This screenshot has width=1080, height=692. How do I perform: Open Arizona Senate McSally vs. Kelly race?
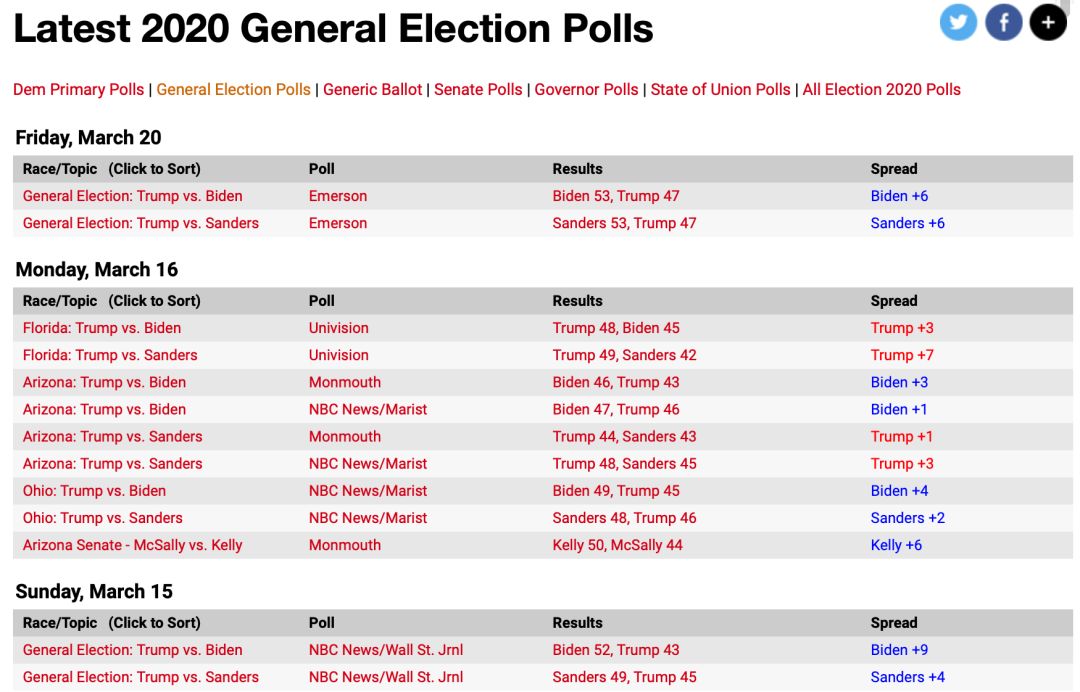(132, 545)
